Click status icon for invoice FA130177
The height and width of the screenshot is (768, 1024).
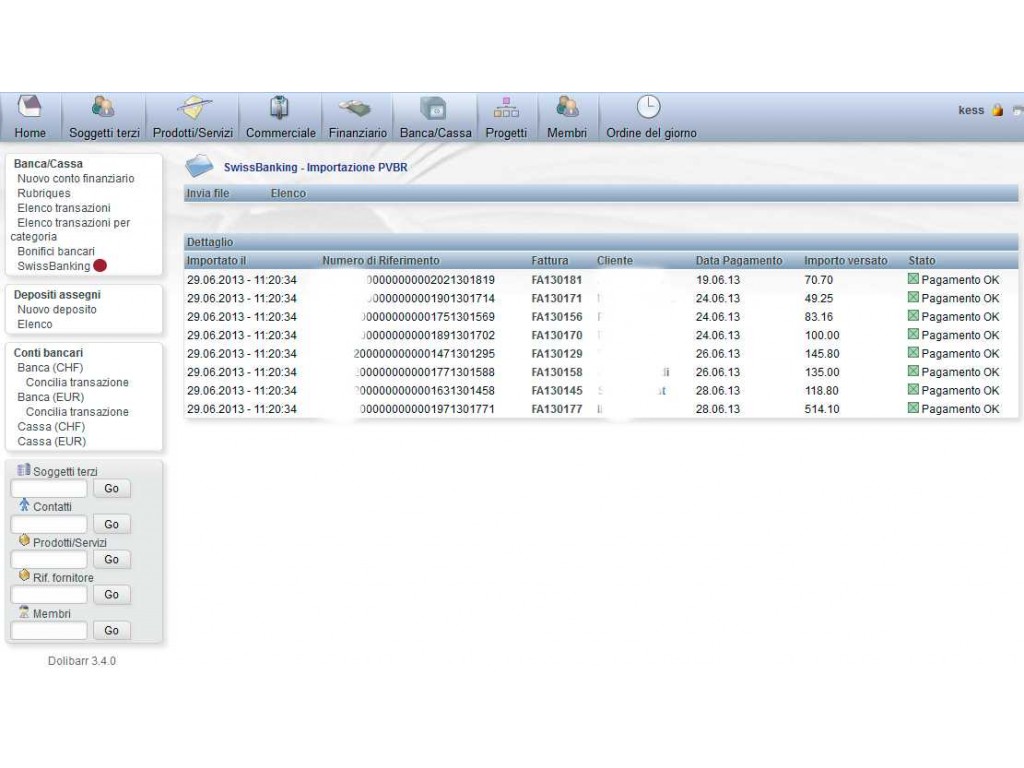pyautogui.click(x=913, y=408)
